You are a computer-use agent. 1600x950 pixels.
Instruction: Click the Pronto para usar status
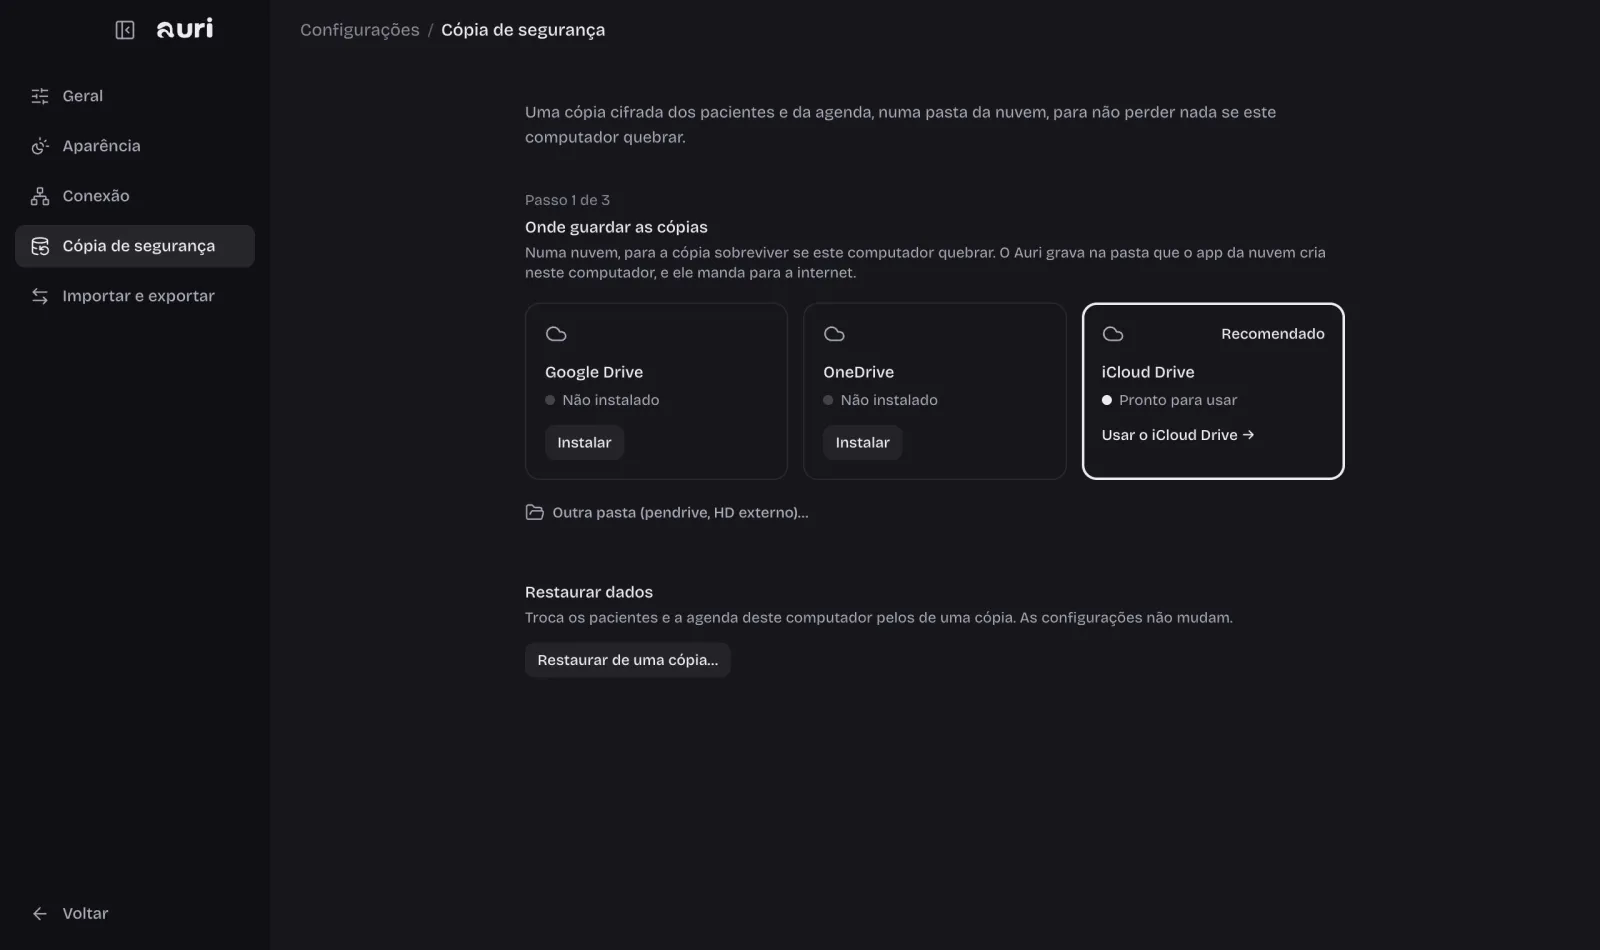(1170, 400)
